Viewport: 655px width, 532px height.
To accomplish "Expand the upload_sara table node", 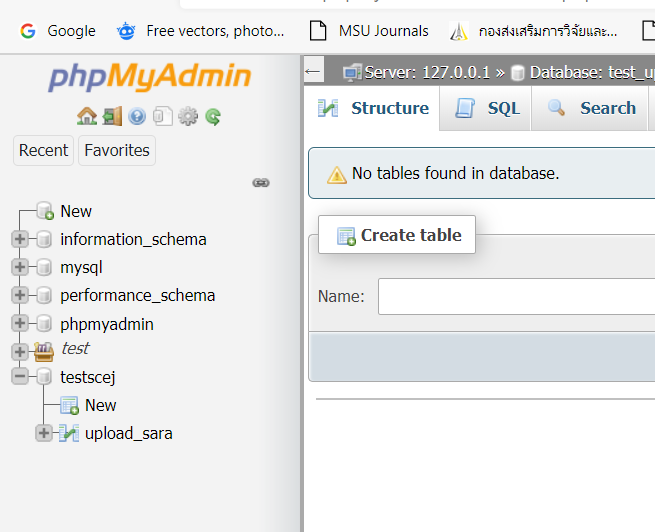I will pos(44,433).
